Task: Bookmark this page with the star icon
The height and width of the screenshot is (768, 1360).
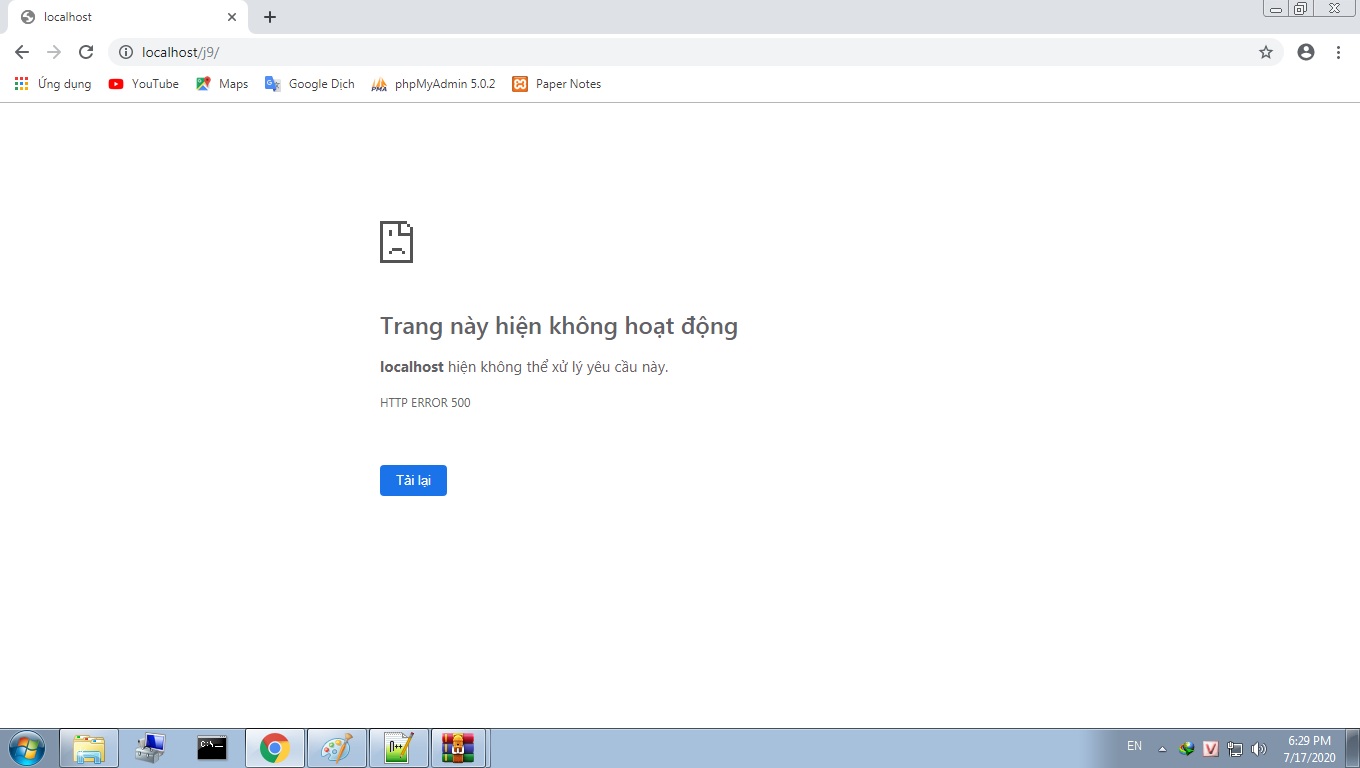Action: 1265,52
